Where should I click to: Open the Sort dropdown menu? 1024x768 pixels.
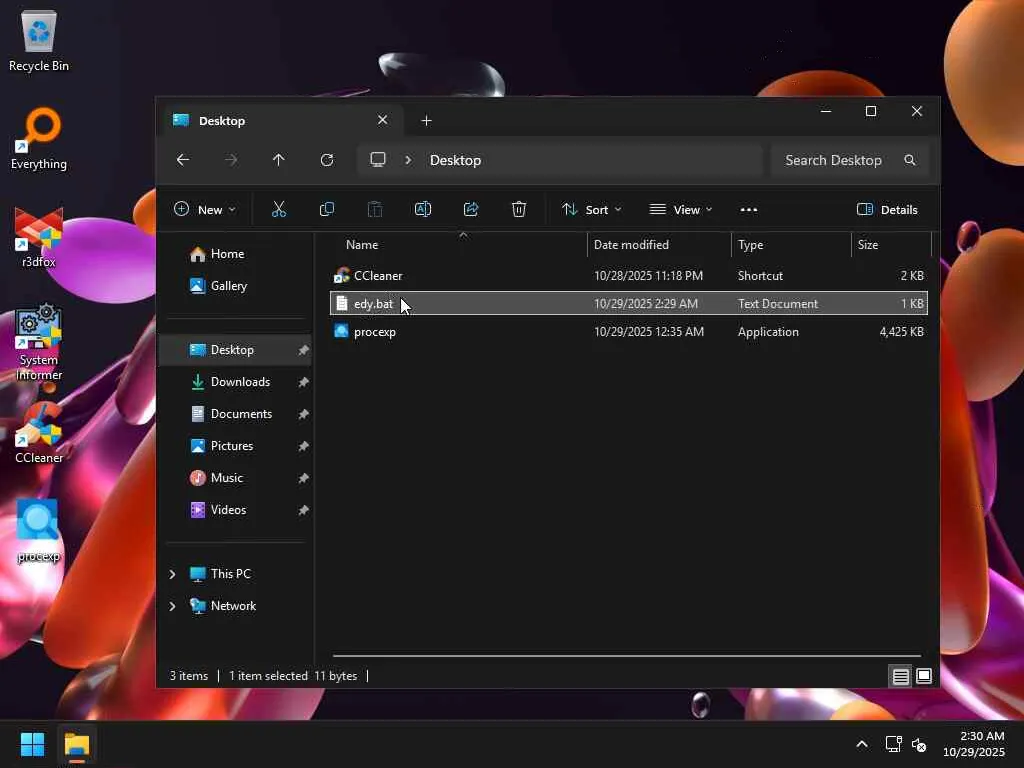click(591, 209)
